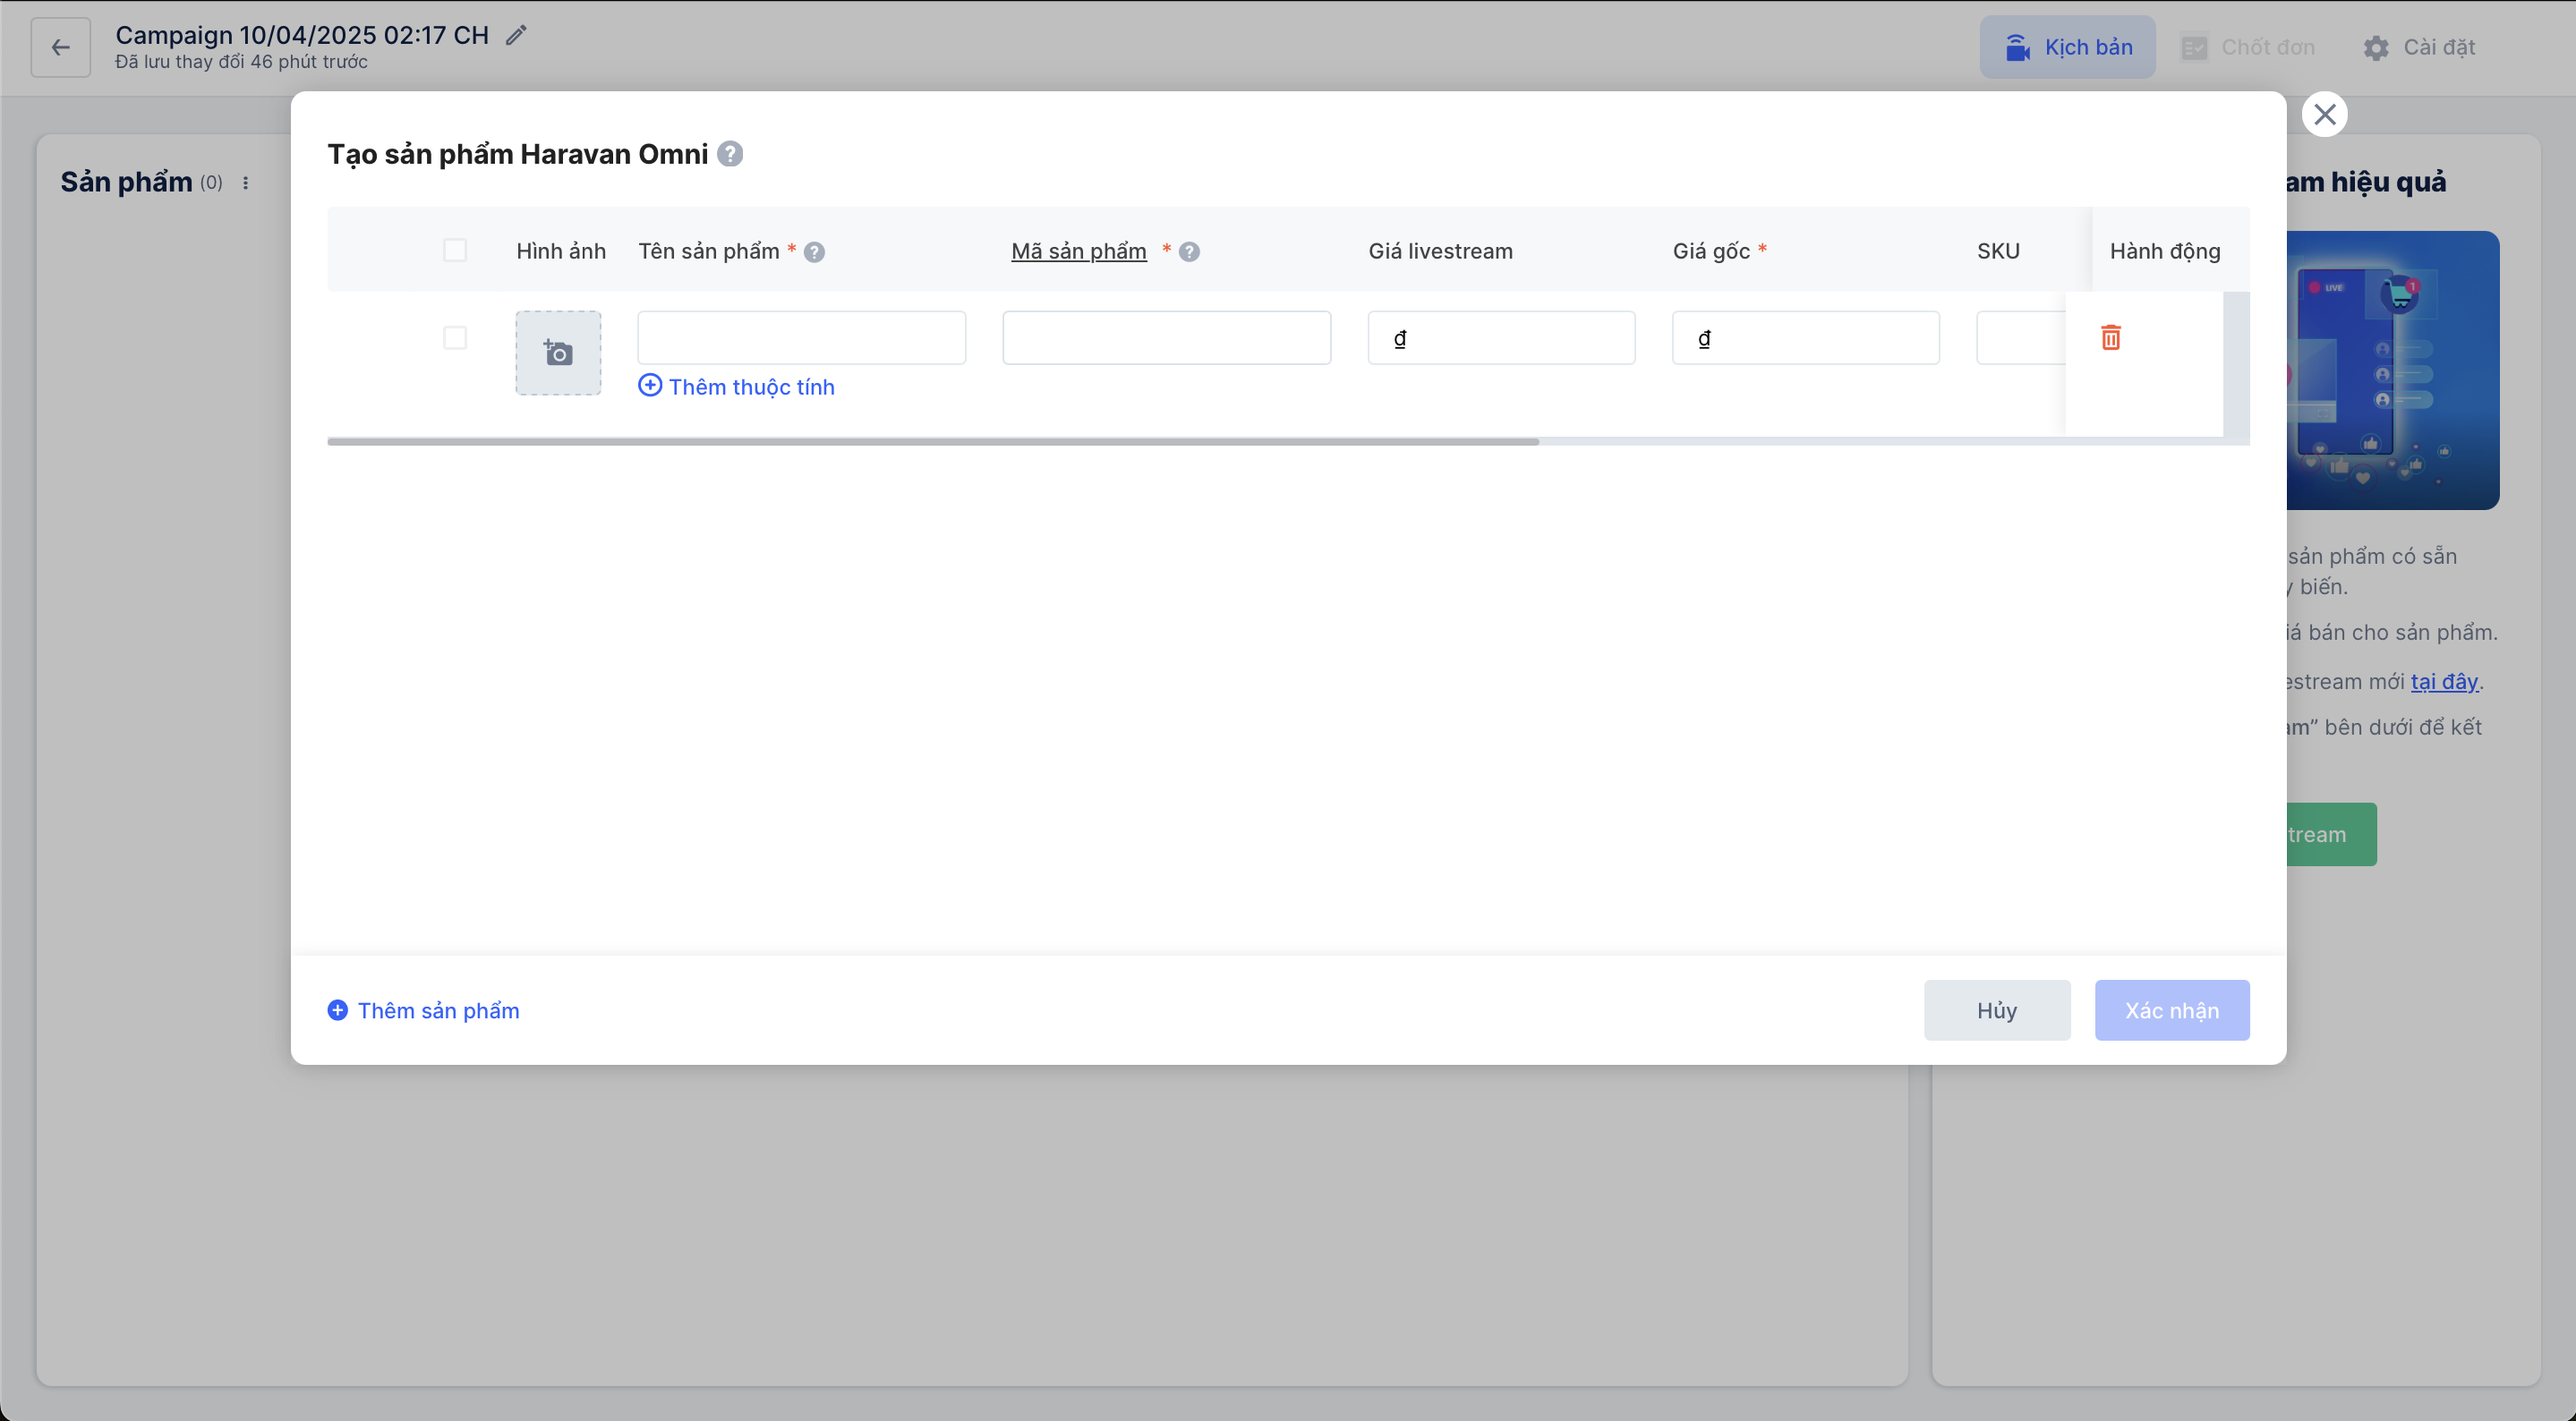Click the Hủy button
Viewport: 2576px width, 1421px height.
pyautogui.click(x=1996, y=1010)
